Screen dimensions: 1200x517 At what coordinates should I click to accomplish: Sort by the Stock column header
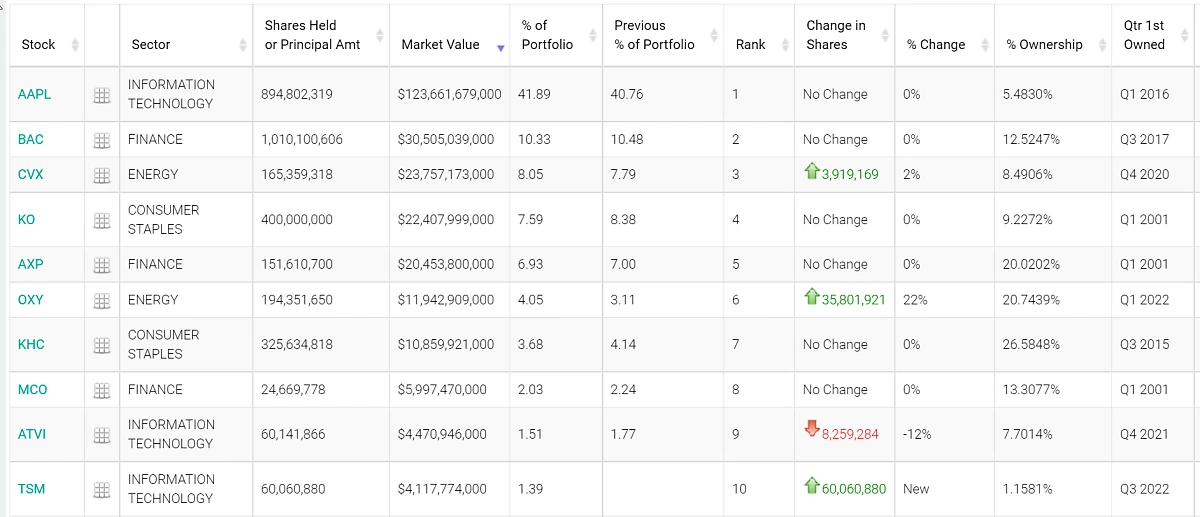[38, 45]
